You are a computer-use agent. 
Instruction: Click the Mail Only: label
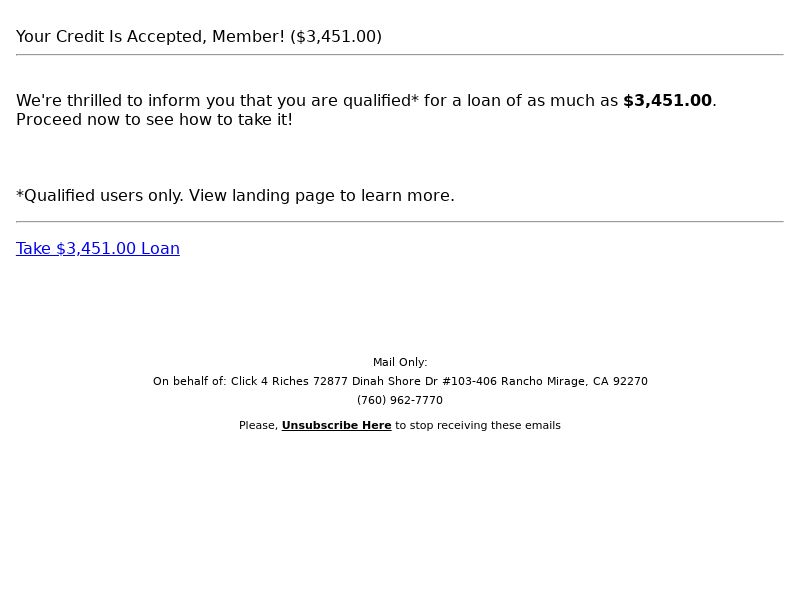(400, 362)
